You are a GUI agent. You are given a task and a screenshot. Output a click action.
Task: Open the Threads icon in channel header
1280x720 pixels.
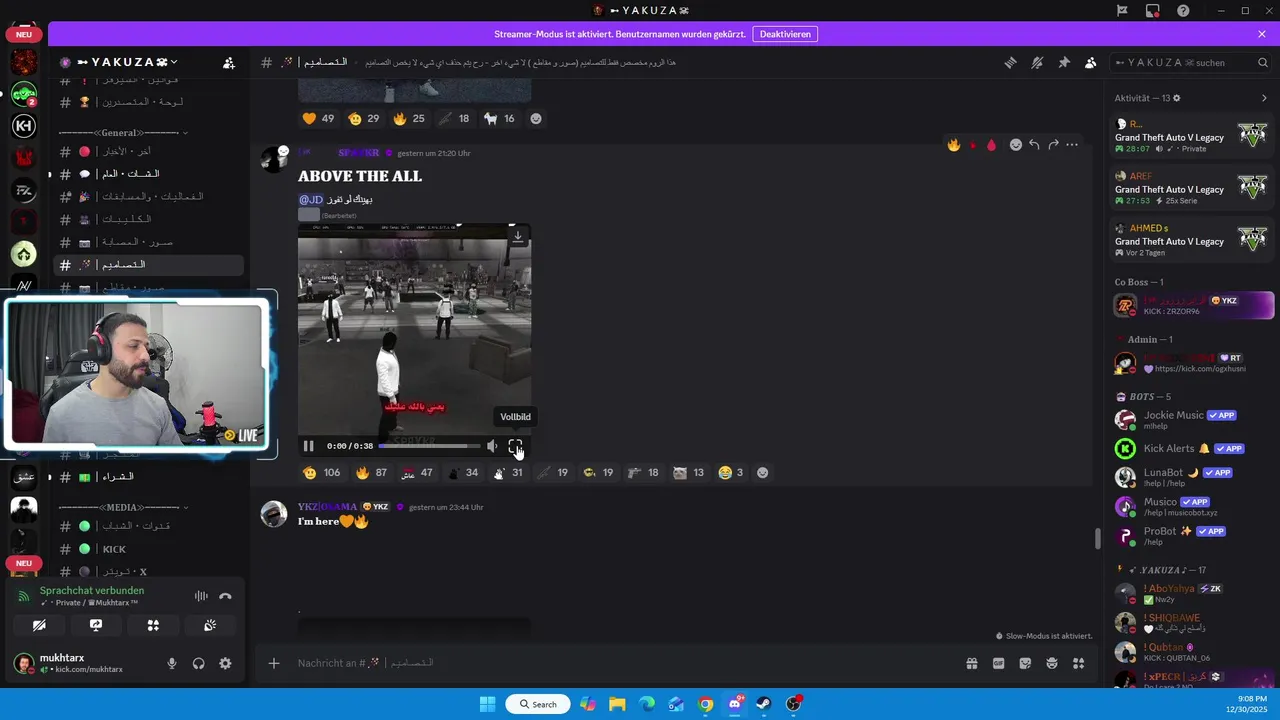1010,62
